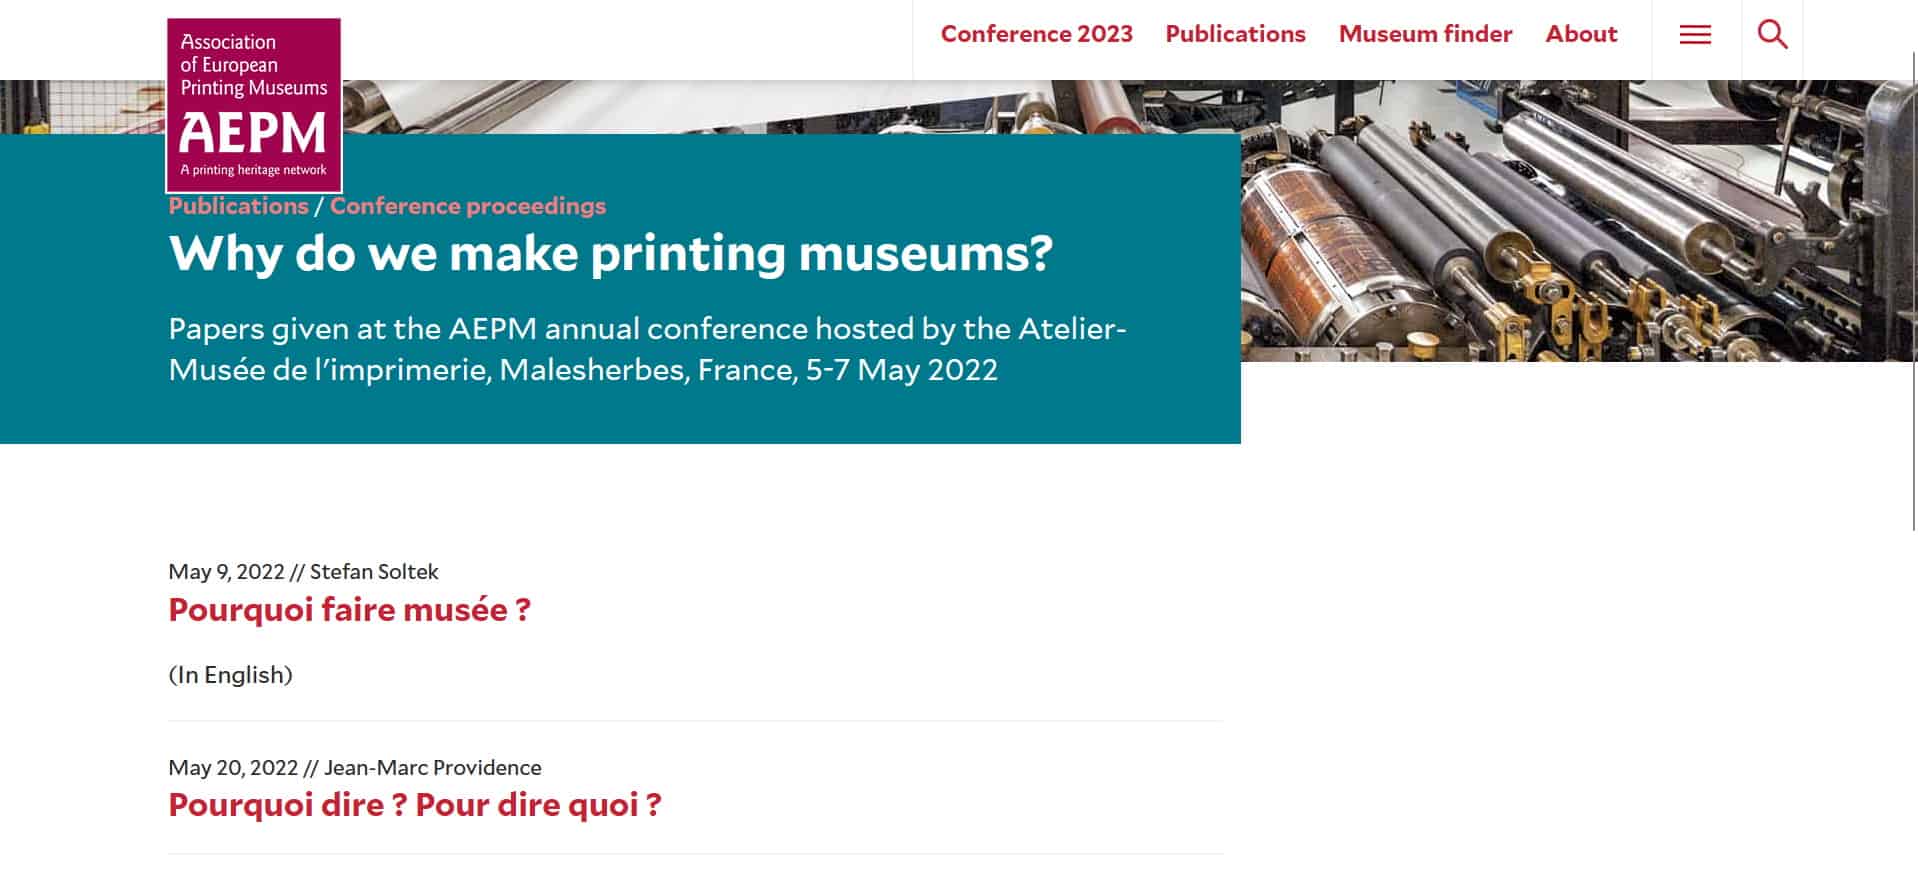
Task: Click the AEPM logo
Action: [x=254, y=105]
